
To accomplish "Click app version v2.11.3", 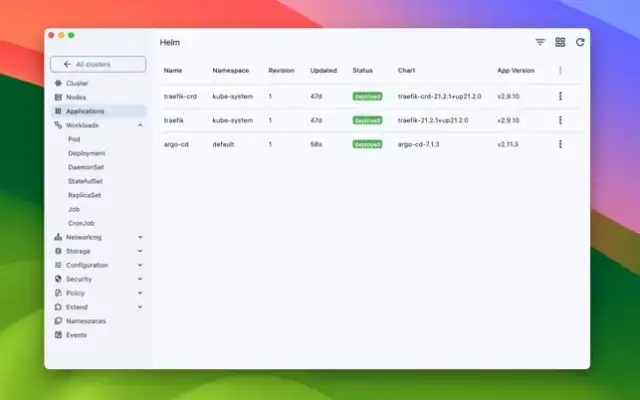I will [x=507, y=144].
